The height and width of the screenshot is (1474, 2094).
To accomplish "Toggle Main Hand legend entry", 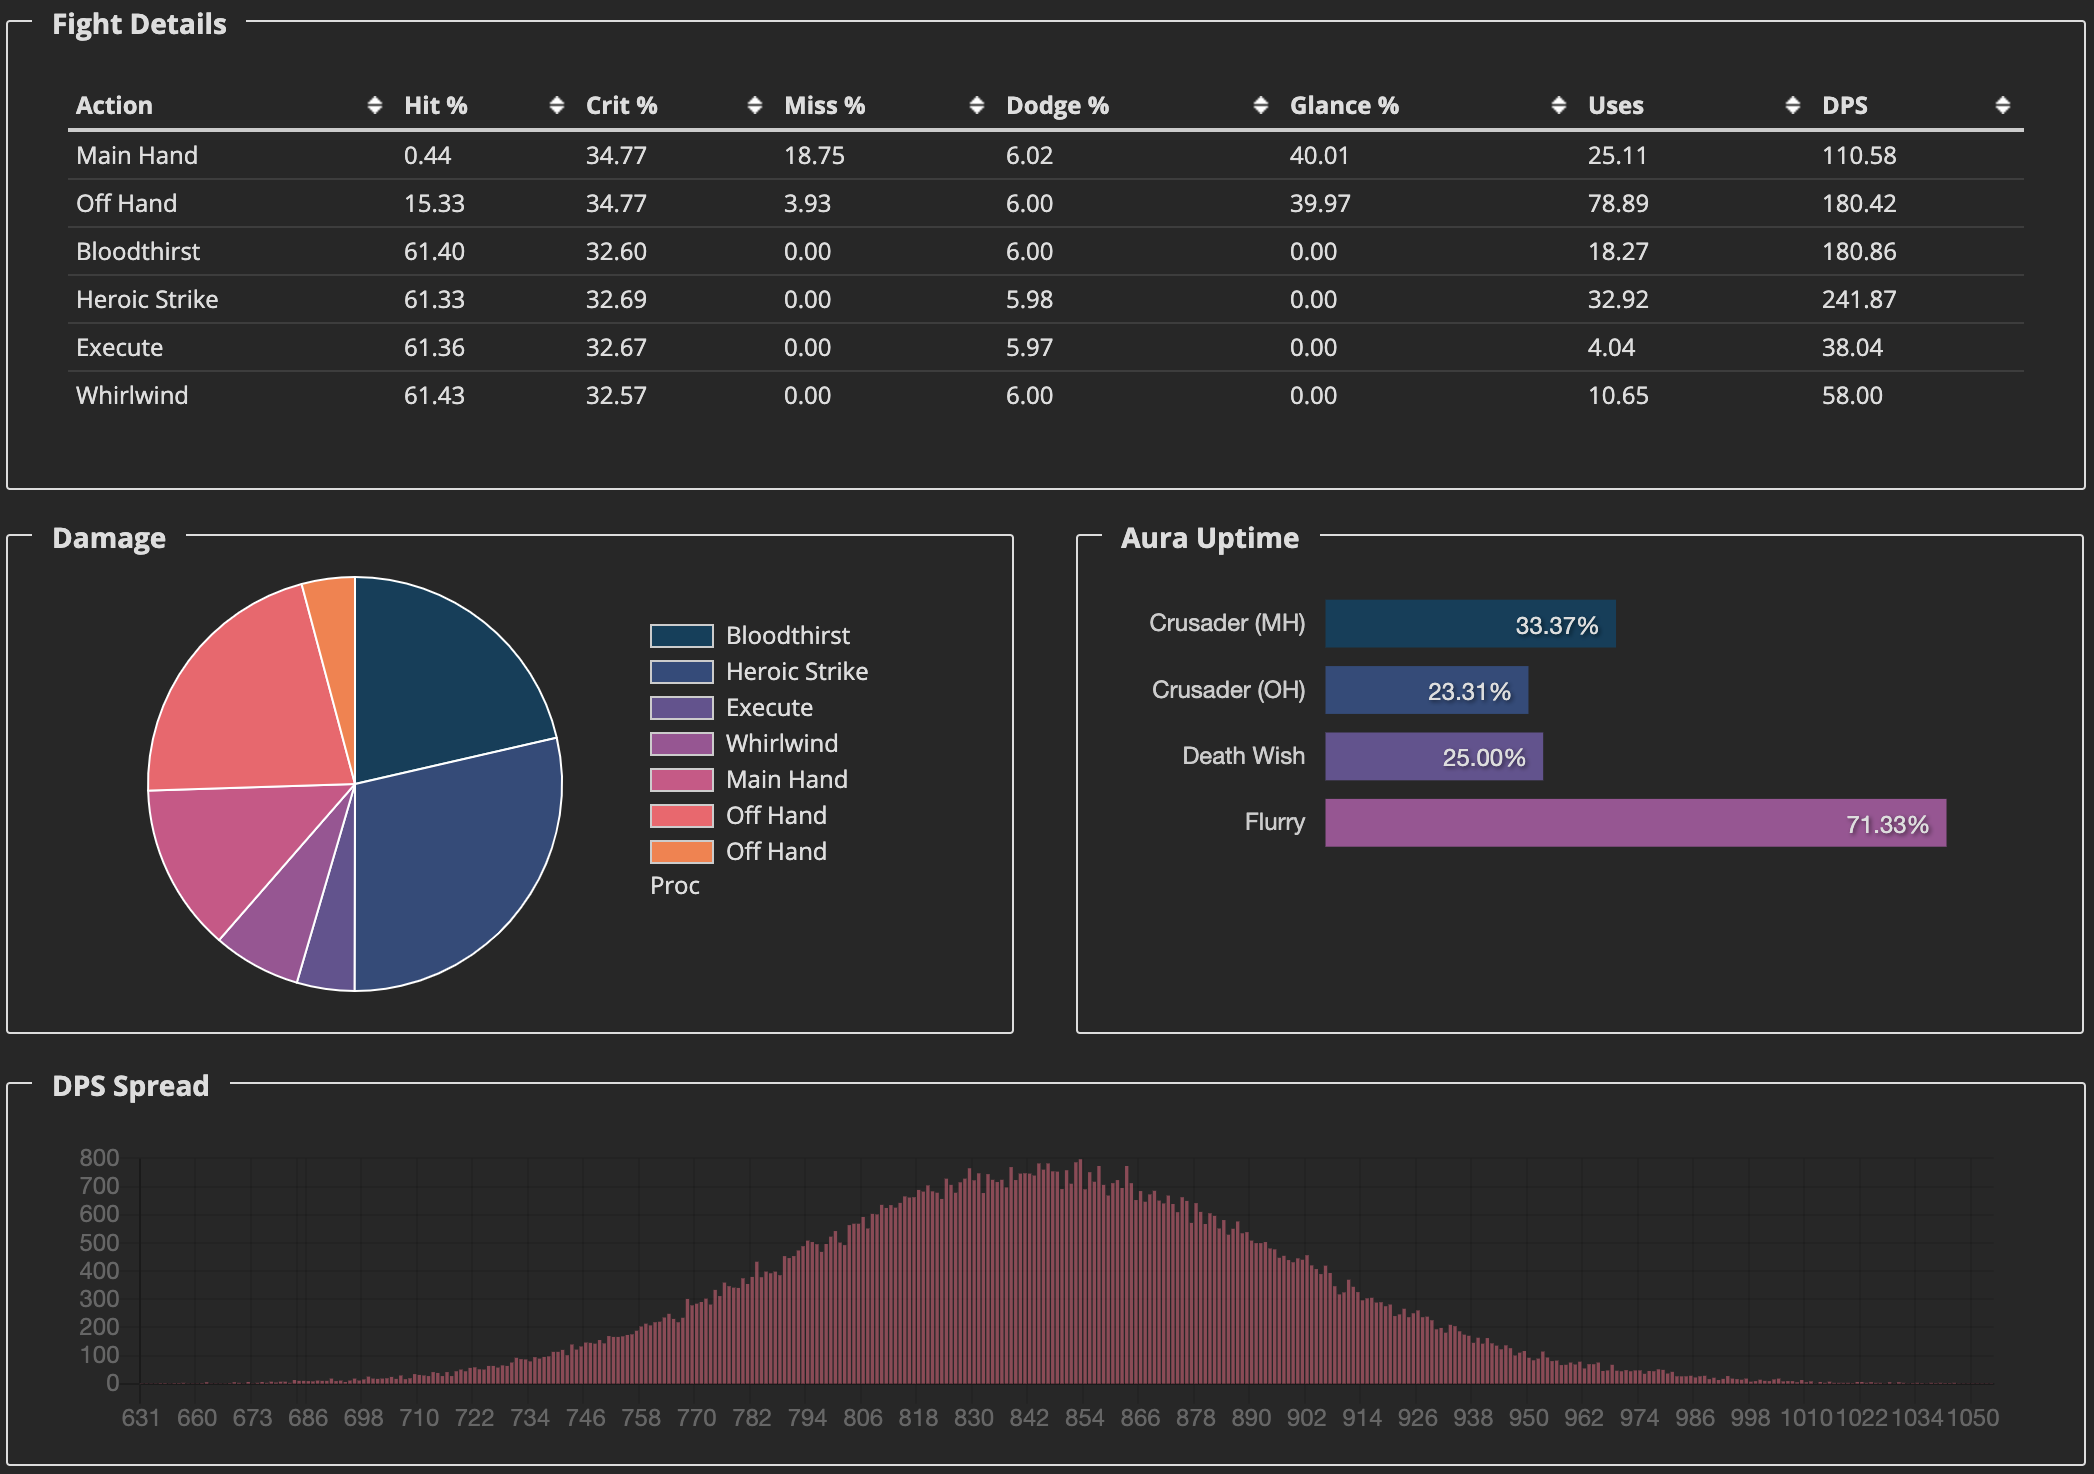I will (786, 780).
